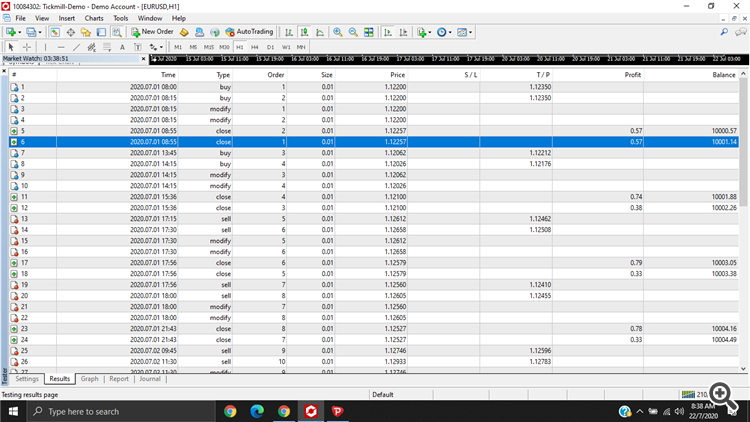
Task: Toggle the Strategy Tester icon
Action: point(117,32)
